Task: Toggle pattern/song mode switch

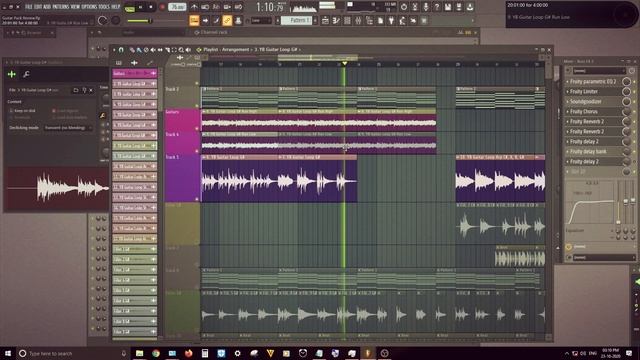Action: pos(130,8)
